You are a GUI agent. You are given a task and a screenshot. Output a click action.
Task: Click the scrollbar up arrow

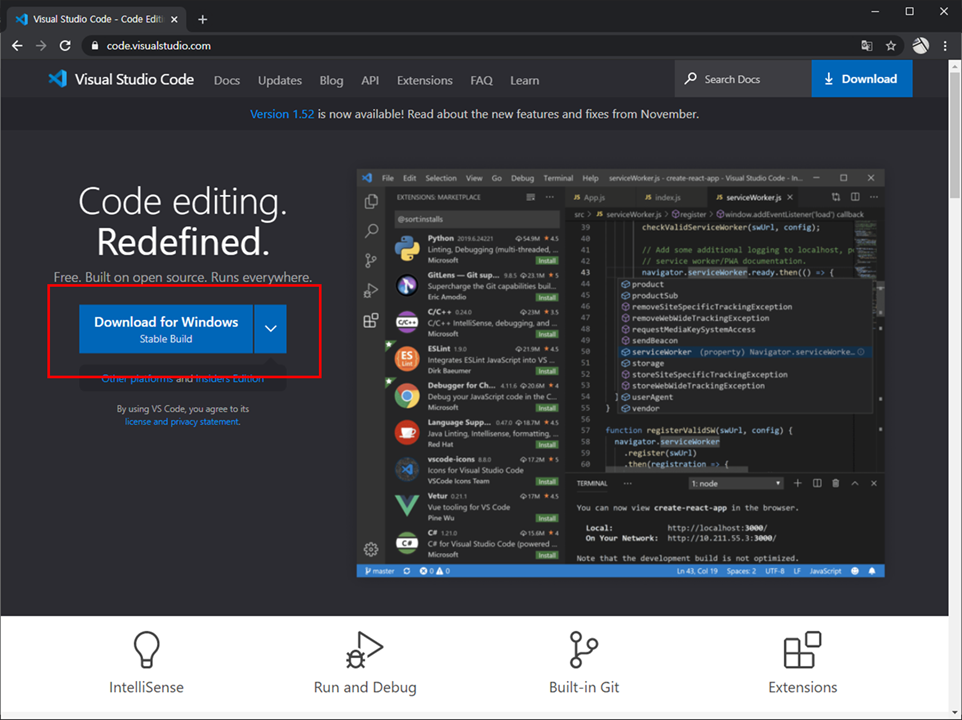(x=955, y=65)
